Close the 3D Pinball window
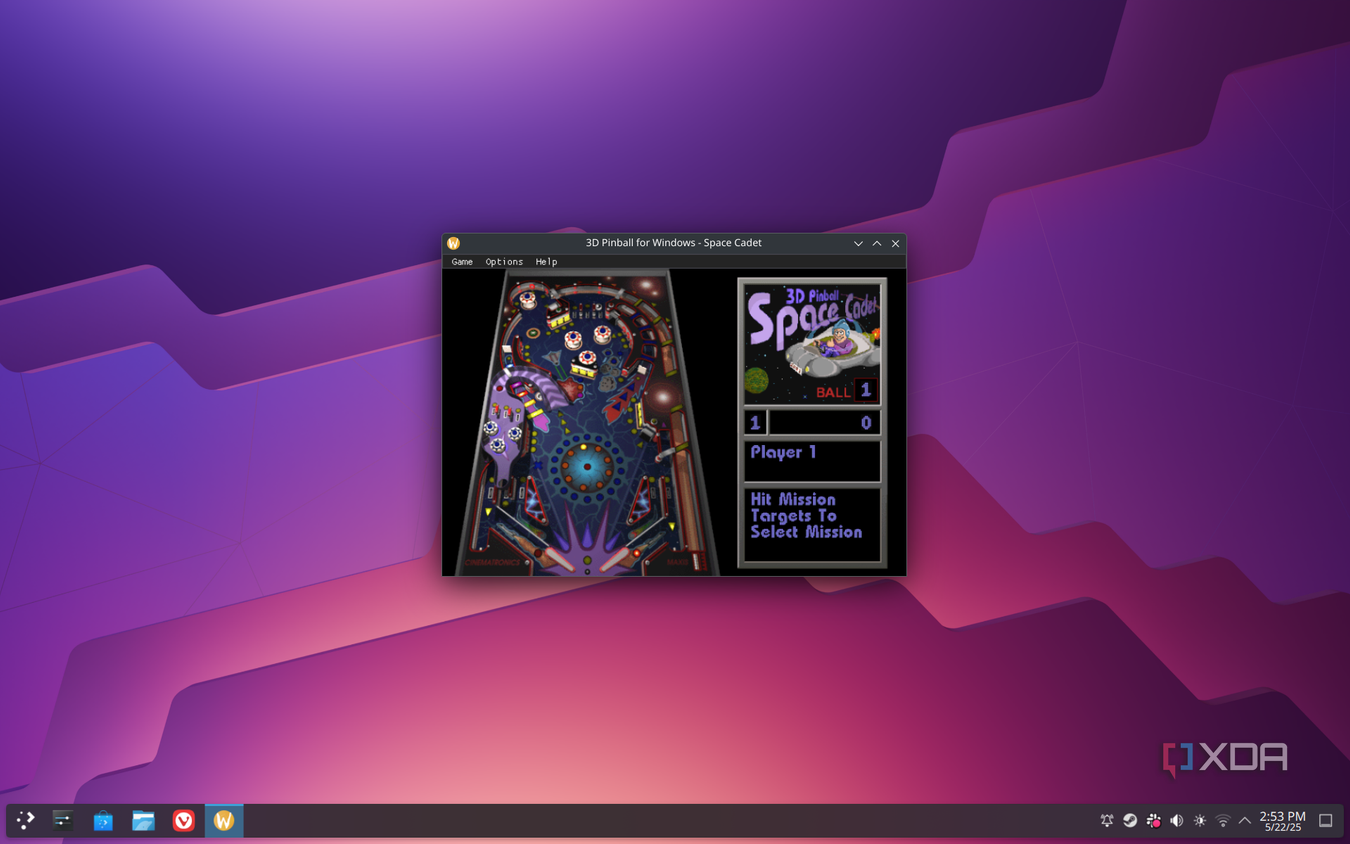Screen dimensions: 1350x844 coord(896,243)
